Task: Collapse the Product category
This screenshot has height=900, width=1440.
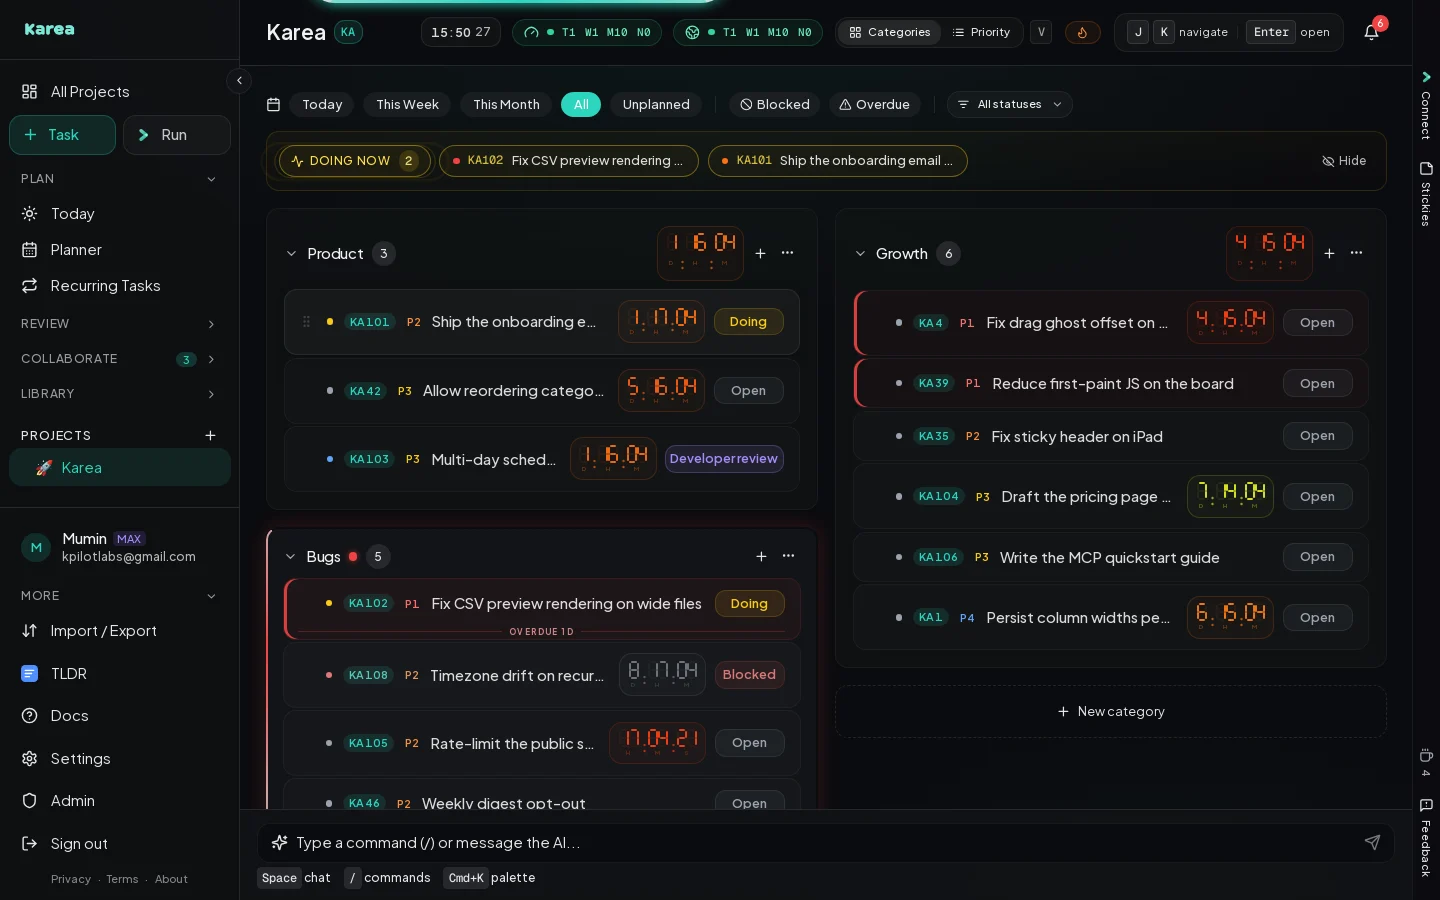Action: (291, 254)
